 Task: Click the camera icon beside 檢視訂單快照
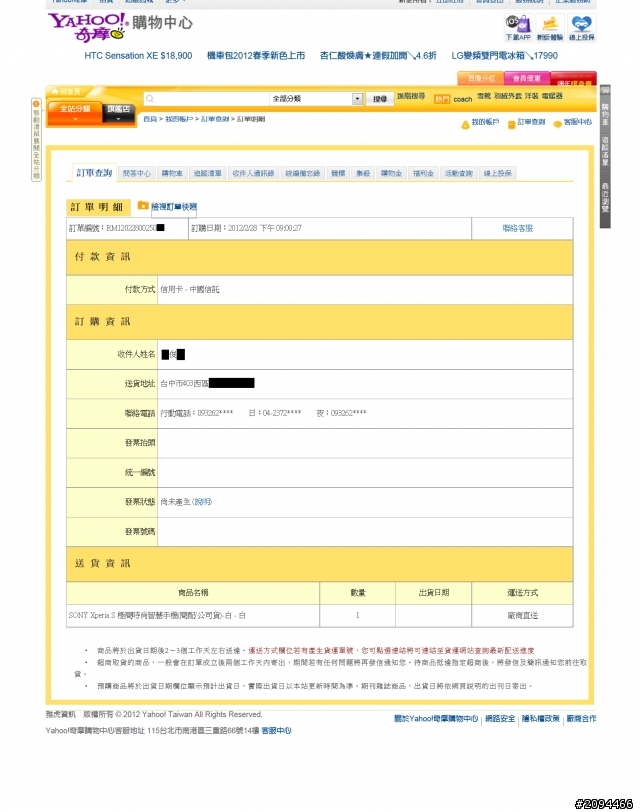[143, 206]
